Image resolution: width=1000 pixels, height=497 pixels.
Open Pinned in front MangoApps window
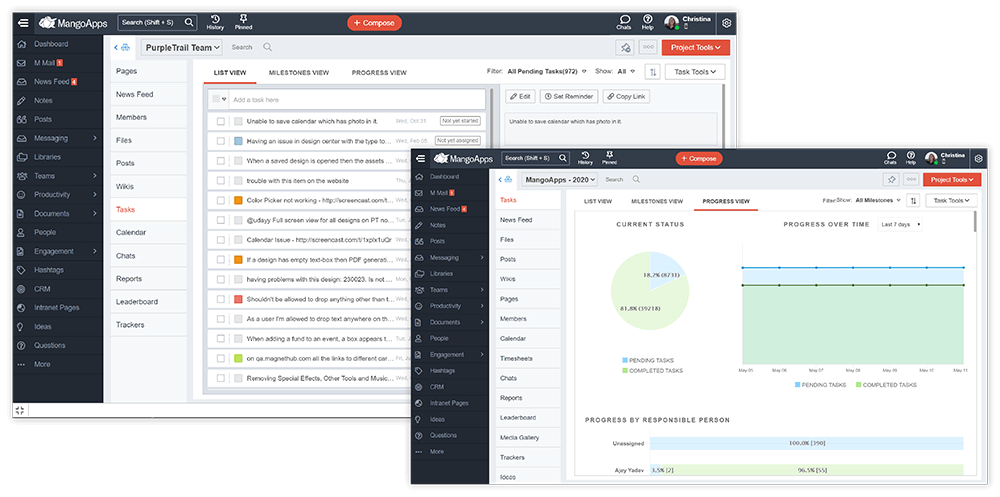pos(610,158)
